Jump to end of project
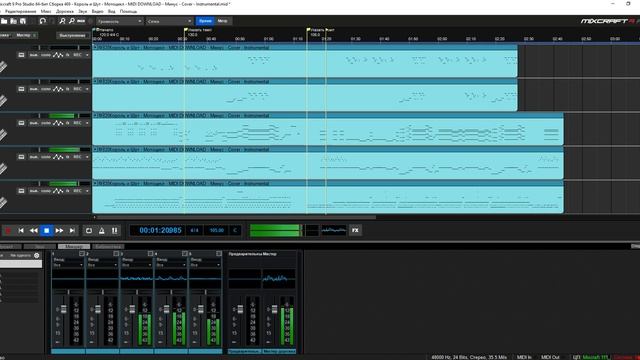This screenshot has width=640, height=360. (72, 231)
